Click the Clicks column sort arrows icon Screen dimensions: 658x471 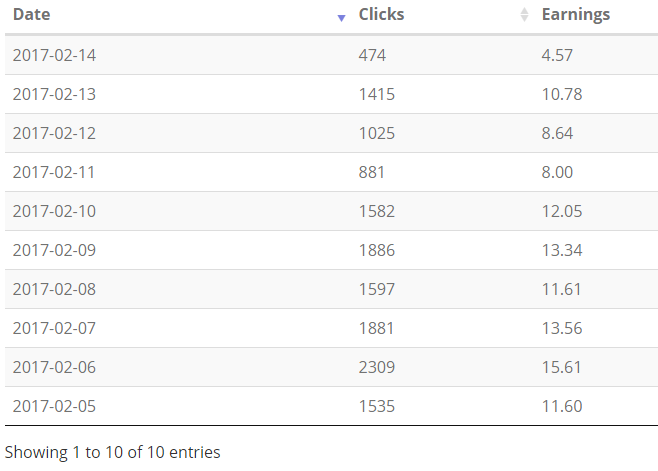[524, 15]
